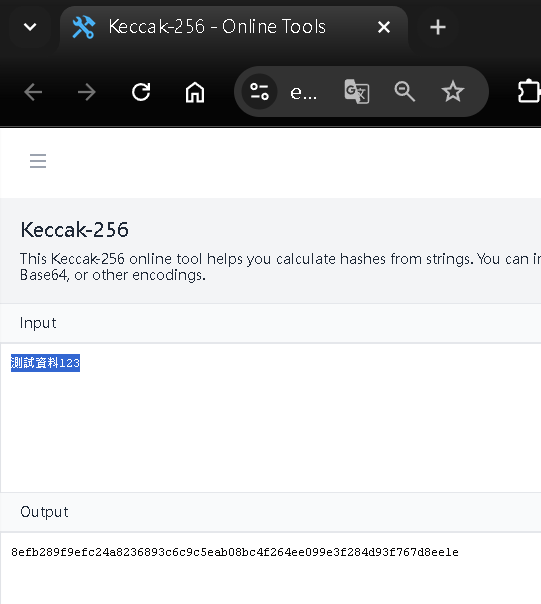Close the Keccak-256 Online Tools tab
Viewport: 541px width, 604px height.
384,27
